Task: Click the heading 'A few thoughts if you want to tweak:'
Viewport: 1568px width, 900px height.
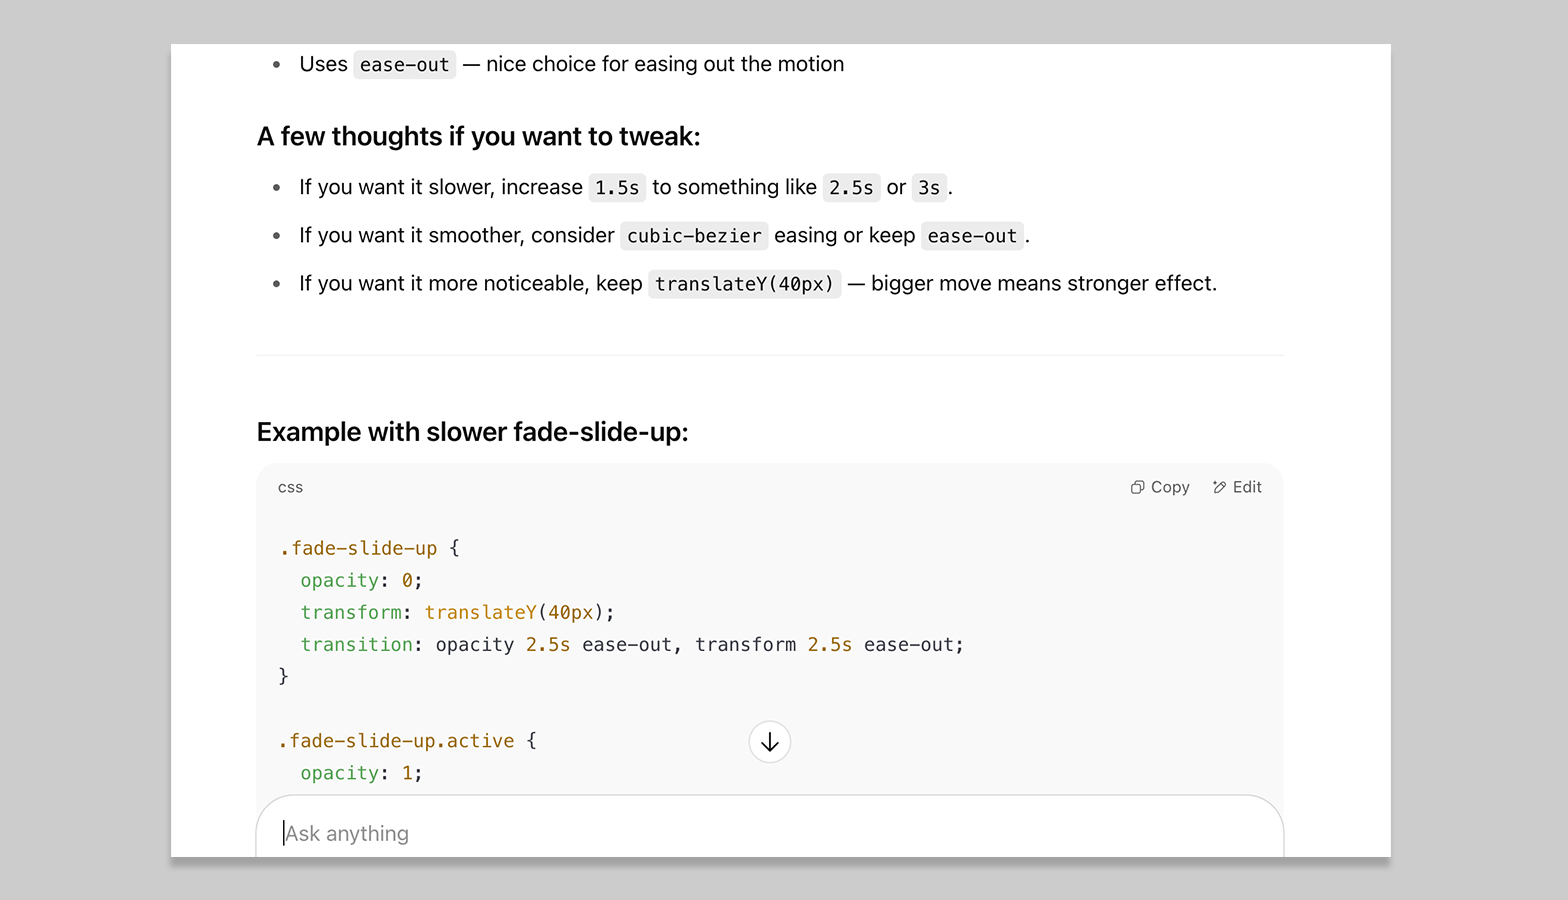Action: click(478, 136)
